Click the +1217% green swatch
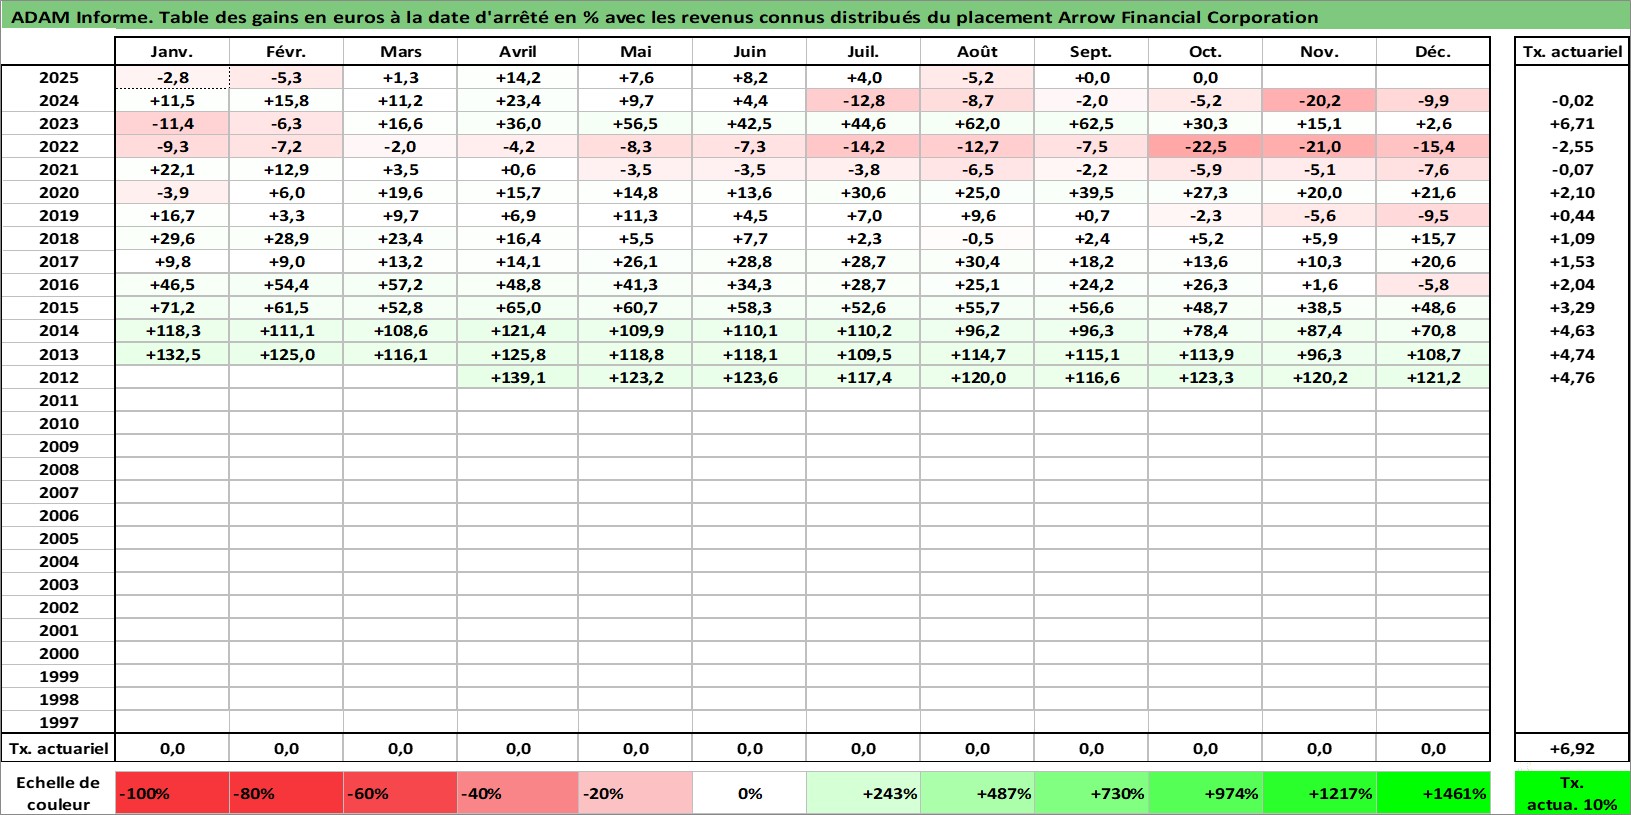 (1319, 793)
